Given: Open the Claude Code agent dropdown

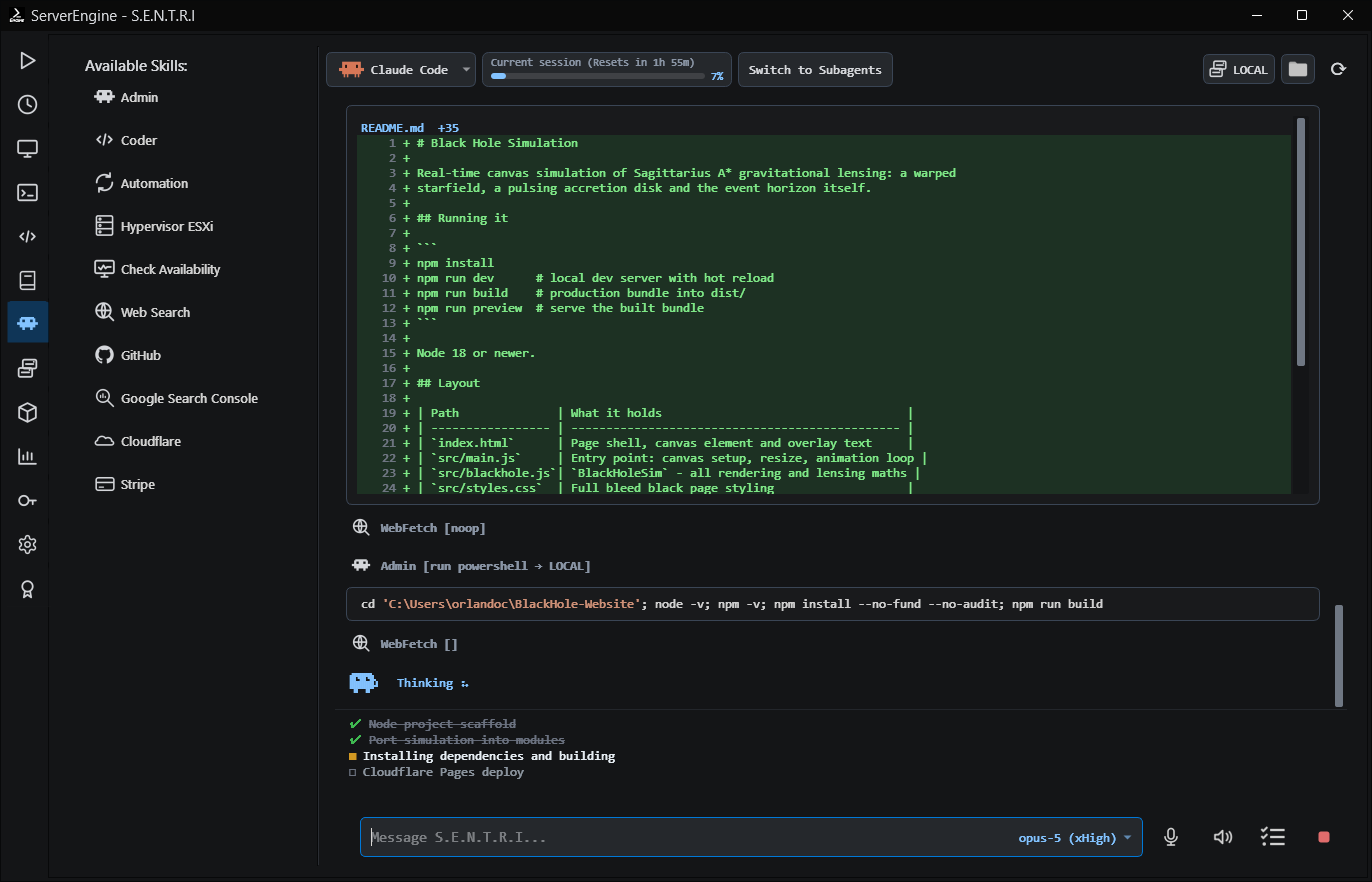Looking at the screenshot, I should point(401,70).
